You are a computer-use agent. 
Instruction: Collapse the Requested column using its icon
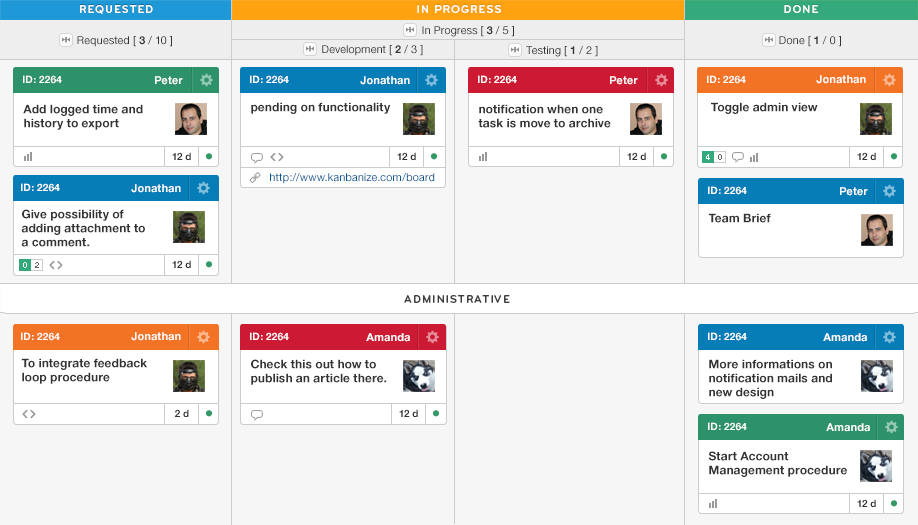(66, 40)
